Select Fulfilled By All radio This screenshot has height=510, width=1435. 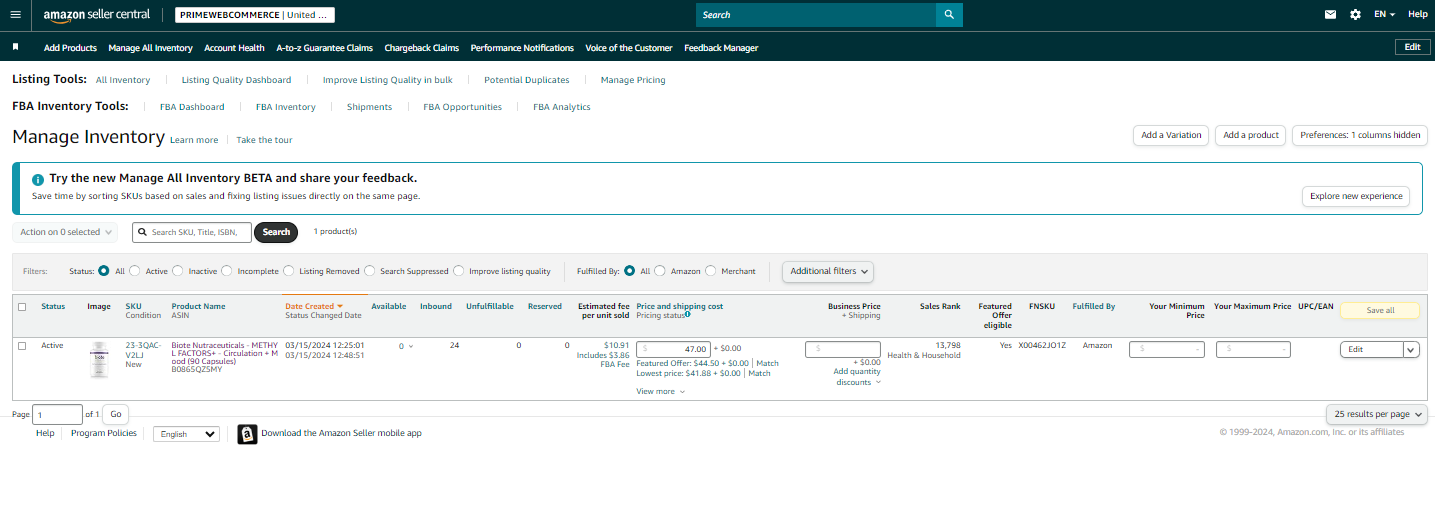630,271
